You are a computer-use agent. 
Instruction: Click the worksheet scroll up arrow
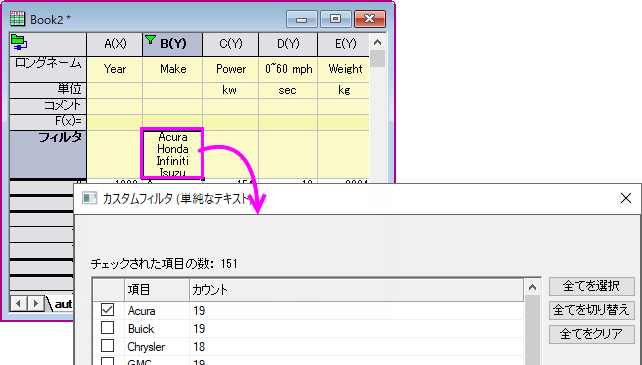click(x=378, y=42)
